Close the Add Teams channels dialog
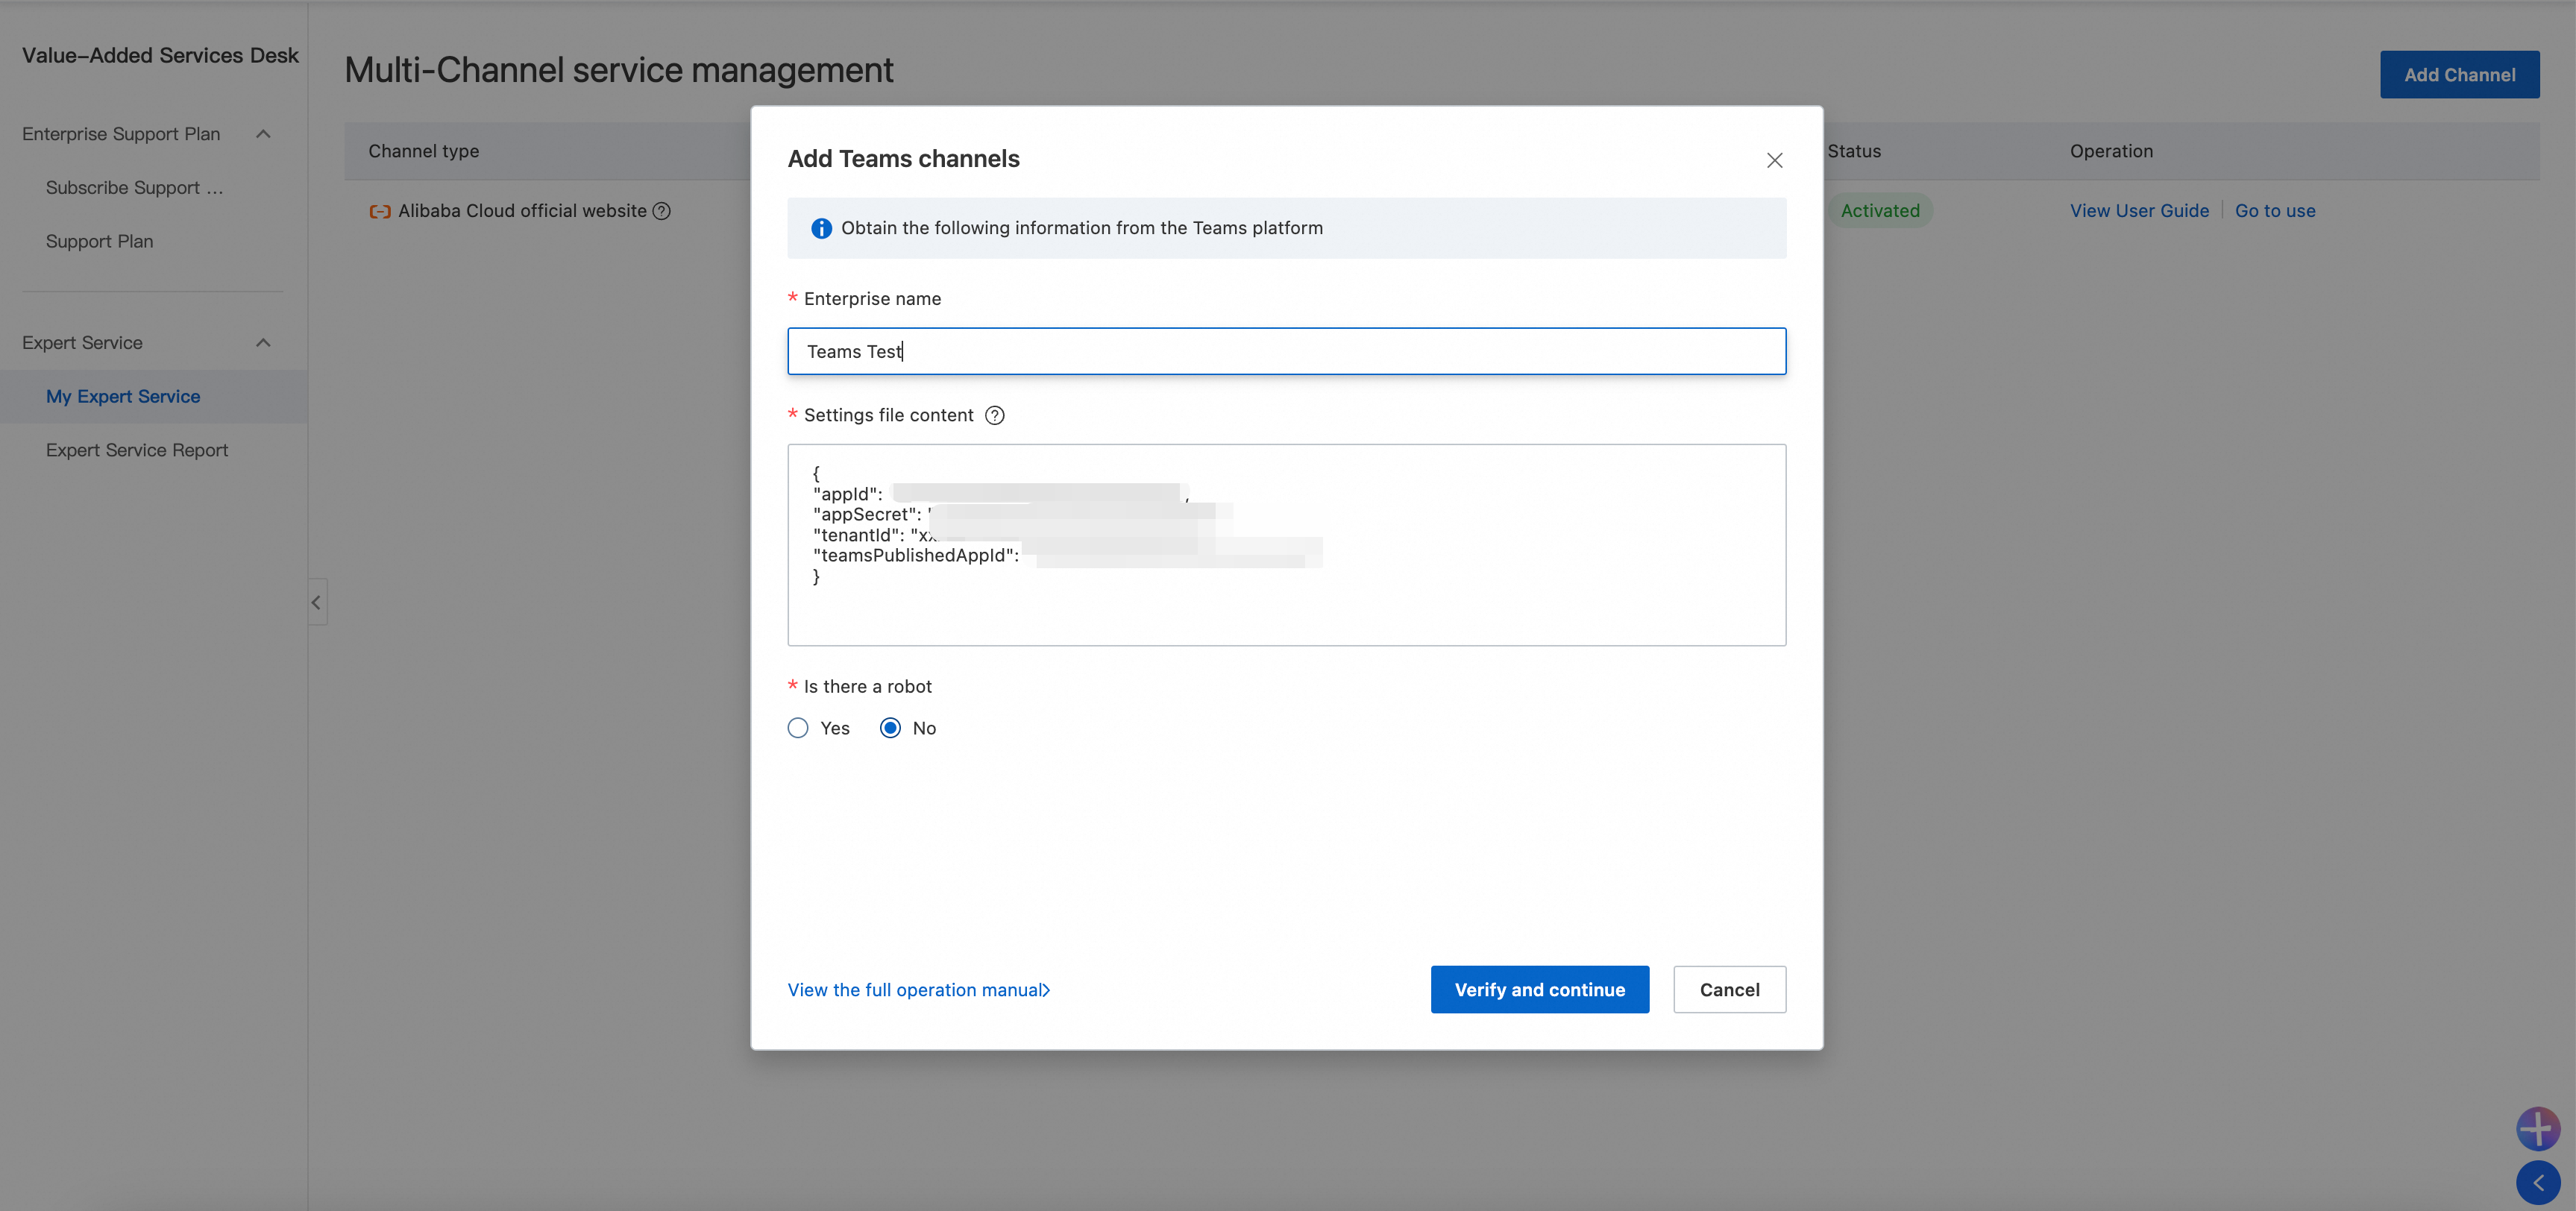2576x1211 pixels. (1774, 160)
